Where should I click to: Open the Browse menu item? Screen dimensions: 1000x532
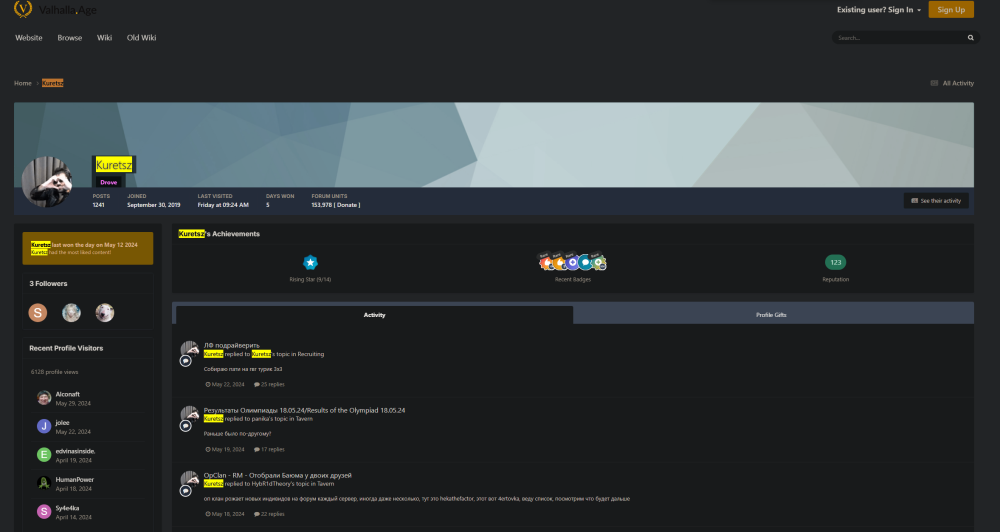click(x=70, y=38)
